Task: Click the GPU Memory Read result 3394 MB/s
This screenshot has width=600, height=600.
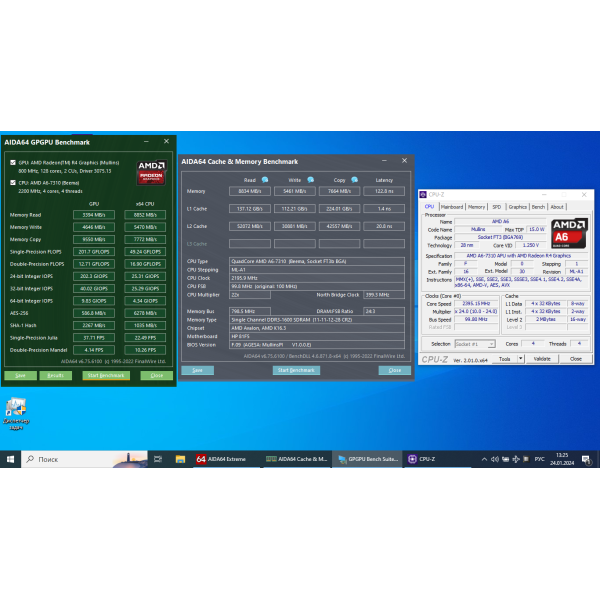Action: (x=94, y=215)
